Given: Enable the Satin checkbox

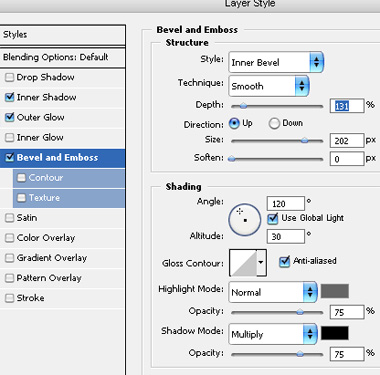Looking at the screenshot, I should [10, 218].
